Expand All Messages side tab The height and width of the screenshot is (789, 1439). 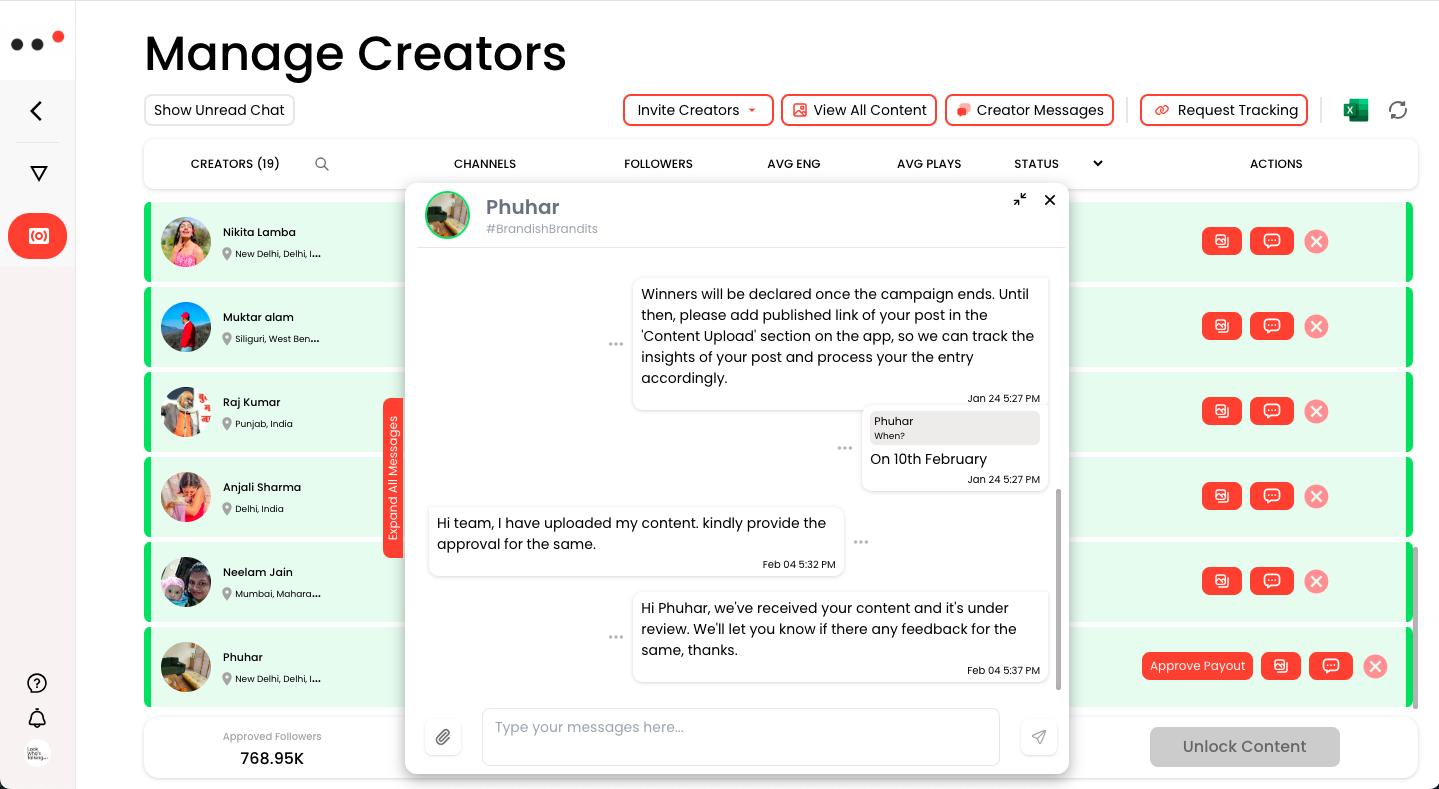click(x=393, y=478)
